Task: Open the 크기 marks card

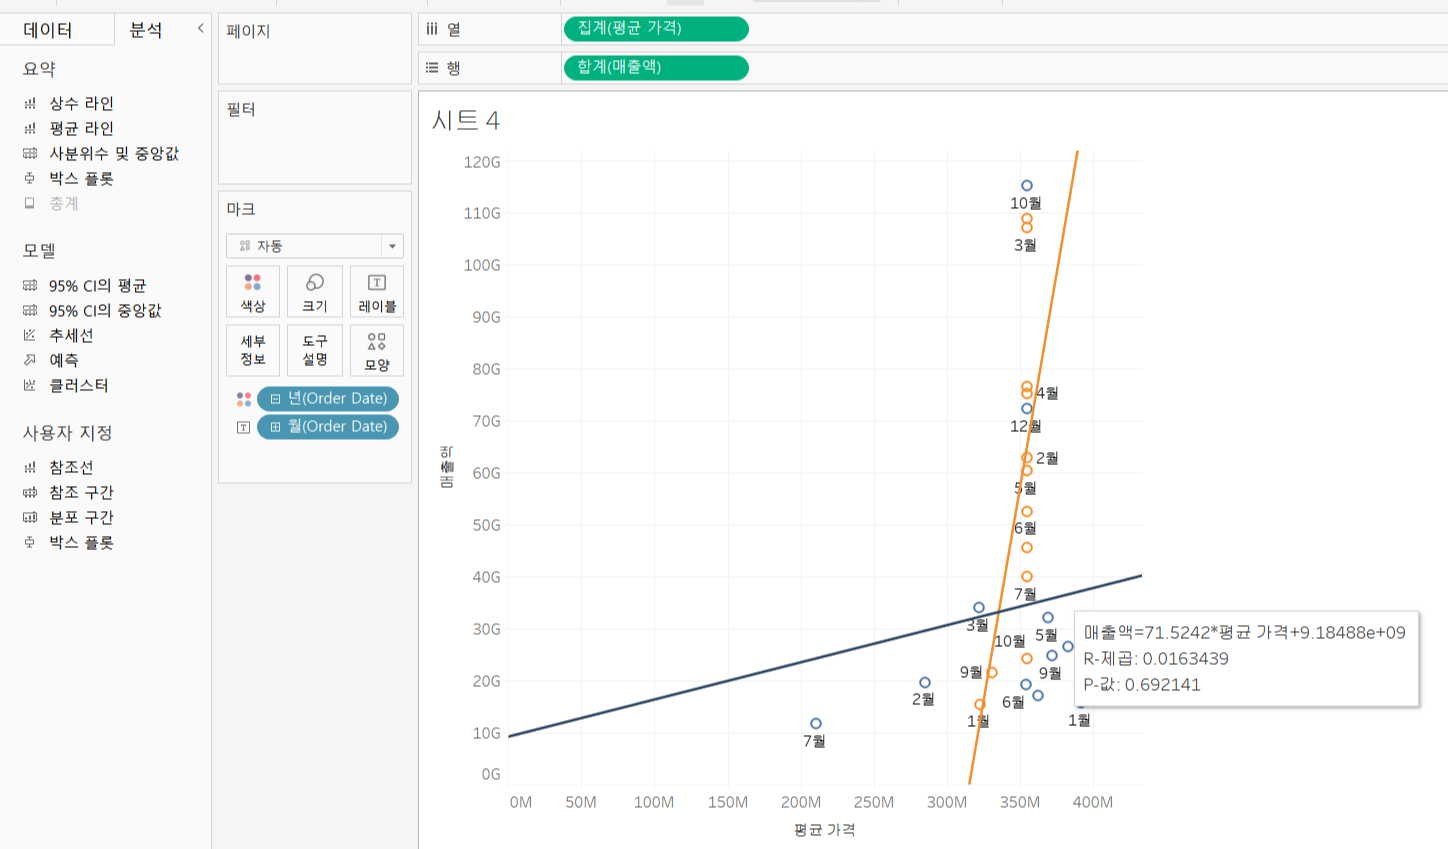Action: [315, 292]
